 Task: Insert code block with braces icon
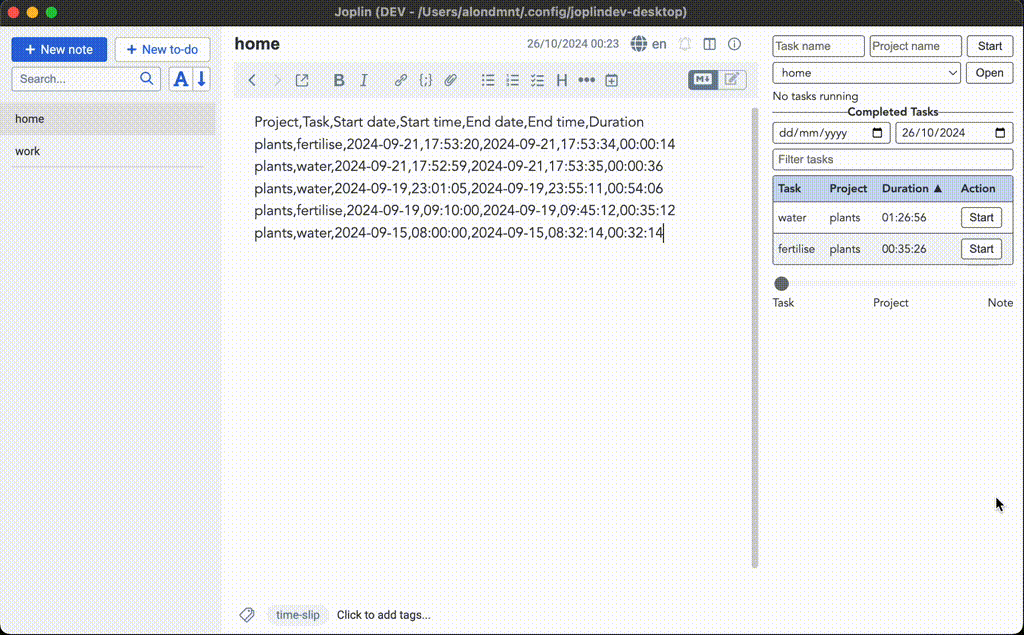tap(425, 80)
